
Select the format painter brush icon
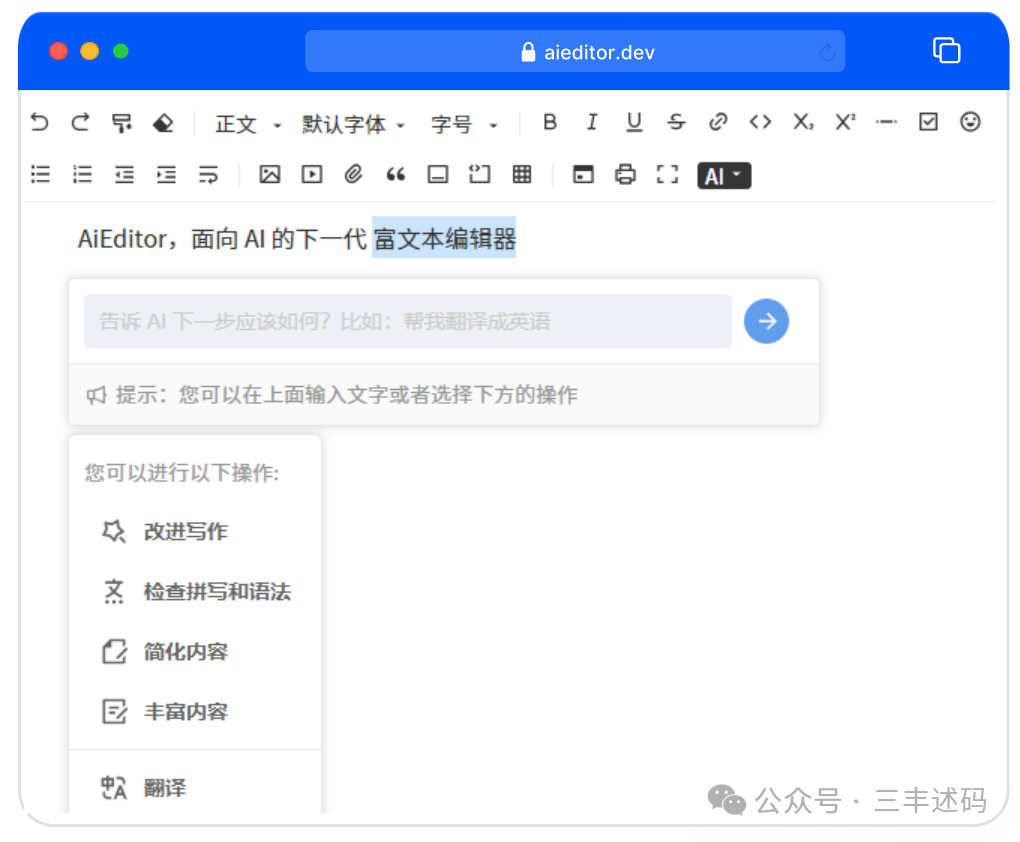click(x=122, y=123)
